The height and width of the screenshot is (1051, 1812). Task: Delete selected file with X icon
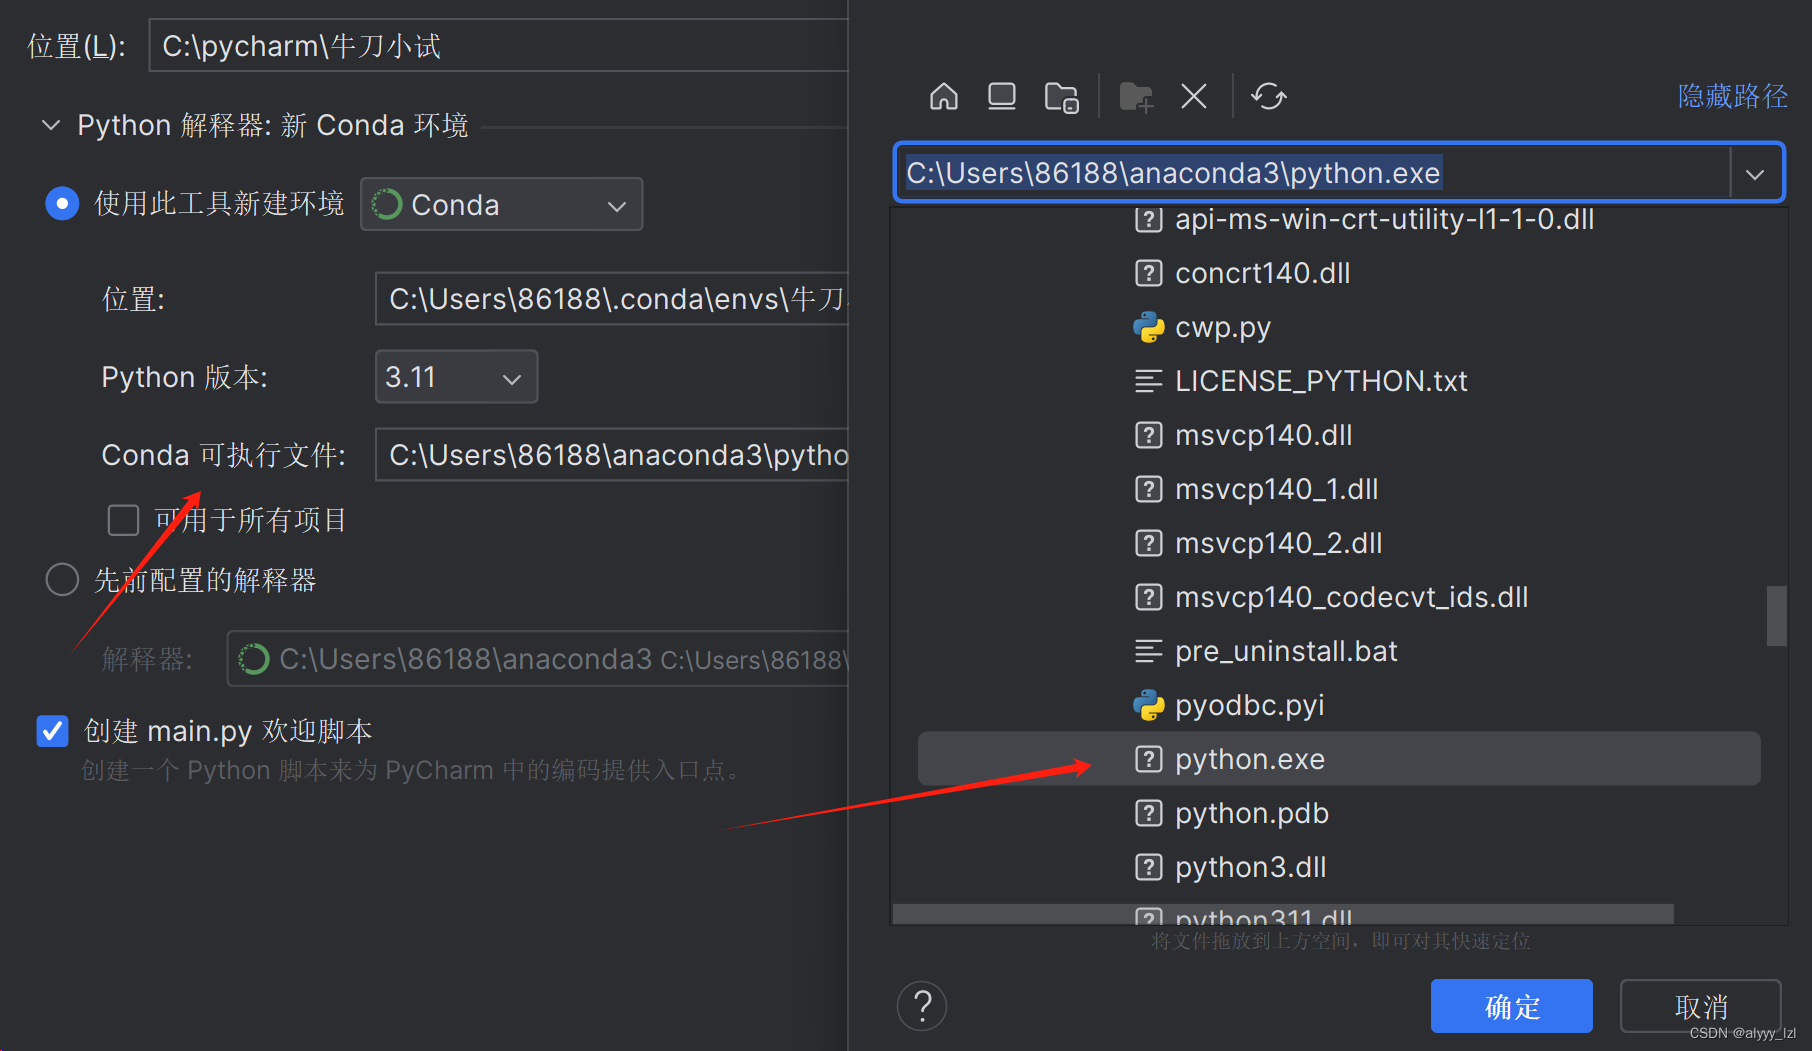coord(1194,97)
